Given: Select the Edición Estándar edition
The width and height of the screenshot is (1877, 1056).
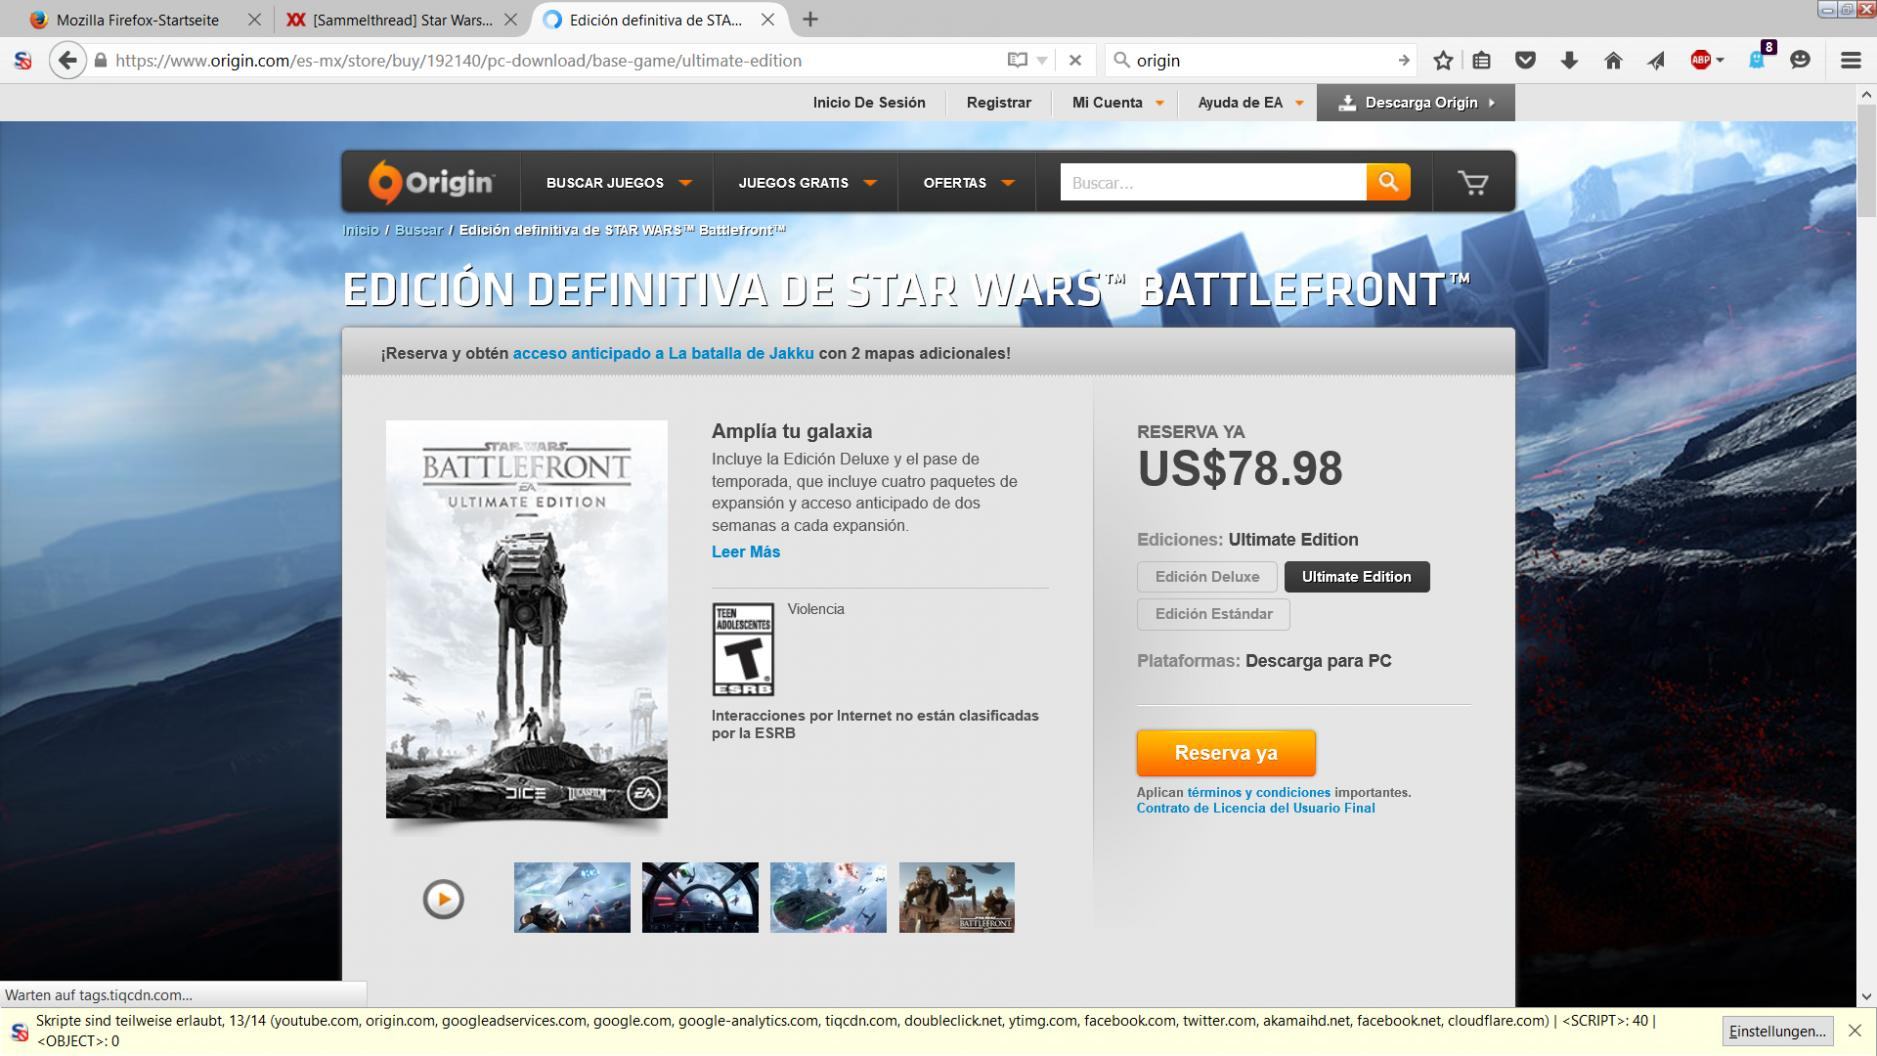Looking at the screenshot, I should click(x=1213, y=614).
